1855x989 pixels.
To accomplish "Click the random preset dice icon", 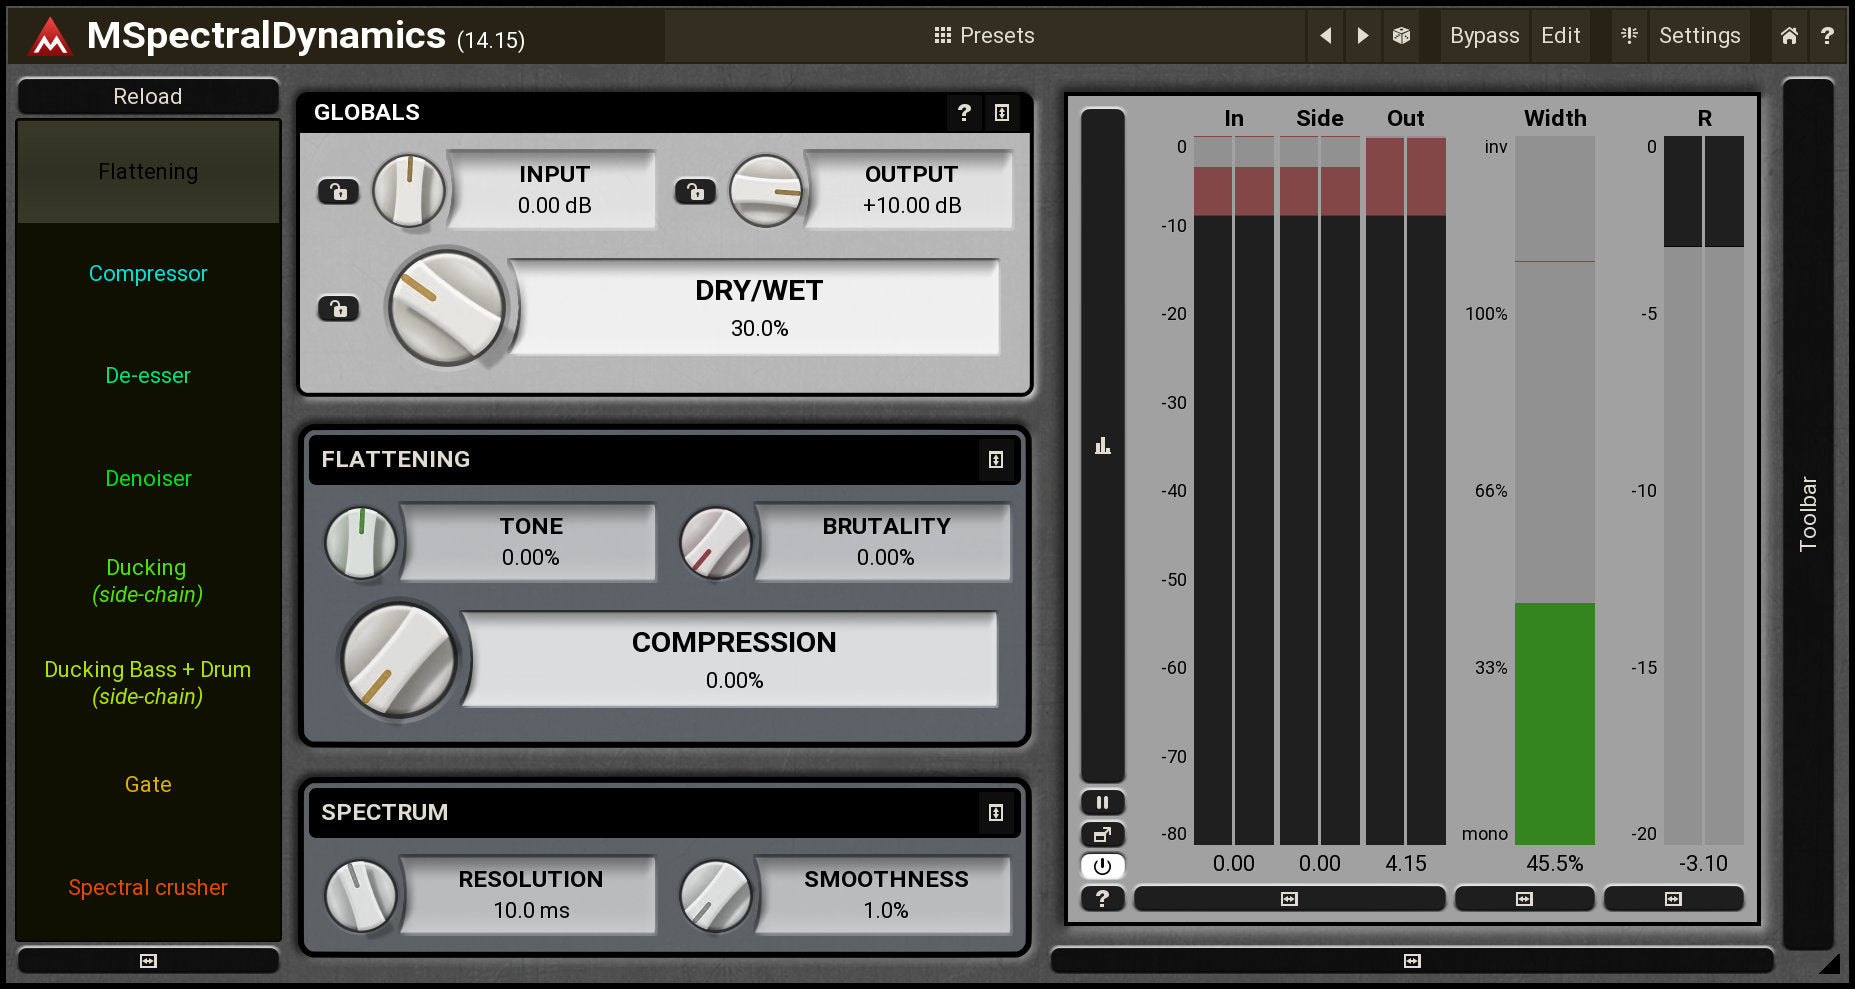I will click(1401, 36).
